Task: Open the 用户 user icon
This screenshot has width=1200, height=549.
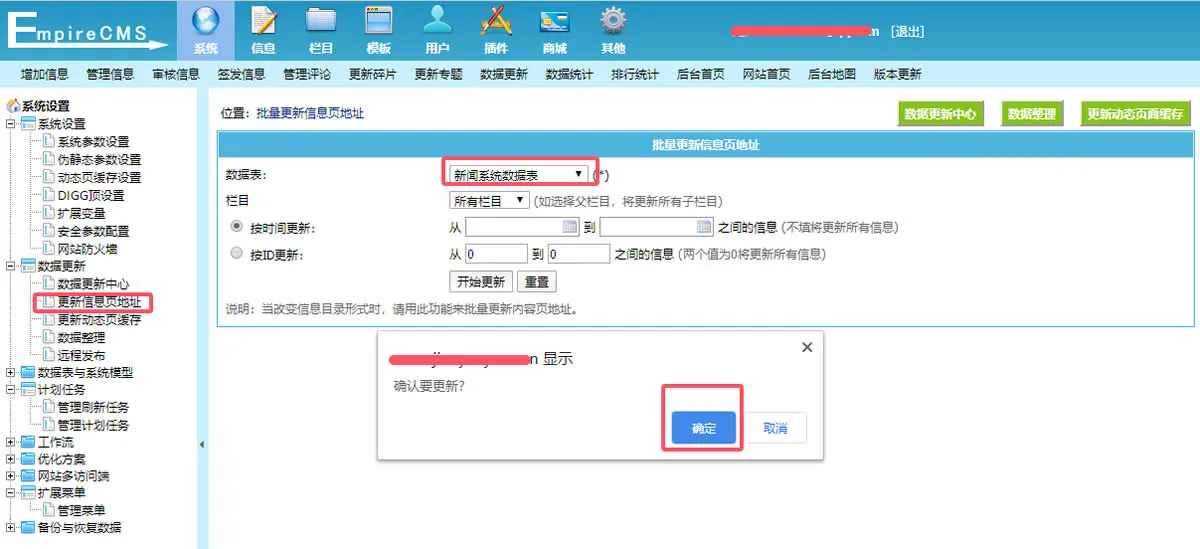Action: (437, 22)
